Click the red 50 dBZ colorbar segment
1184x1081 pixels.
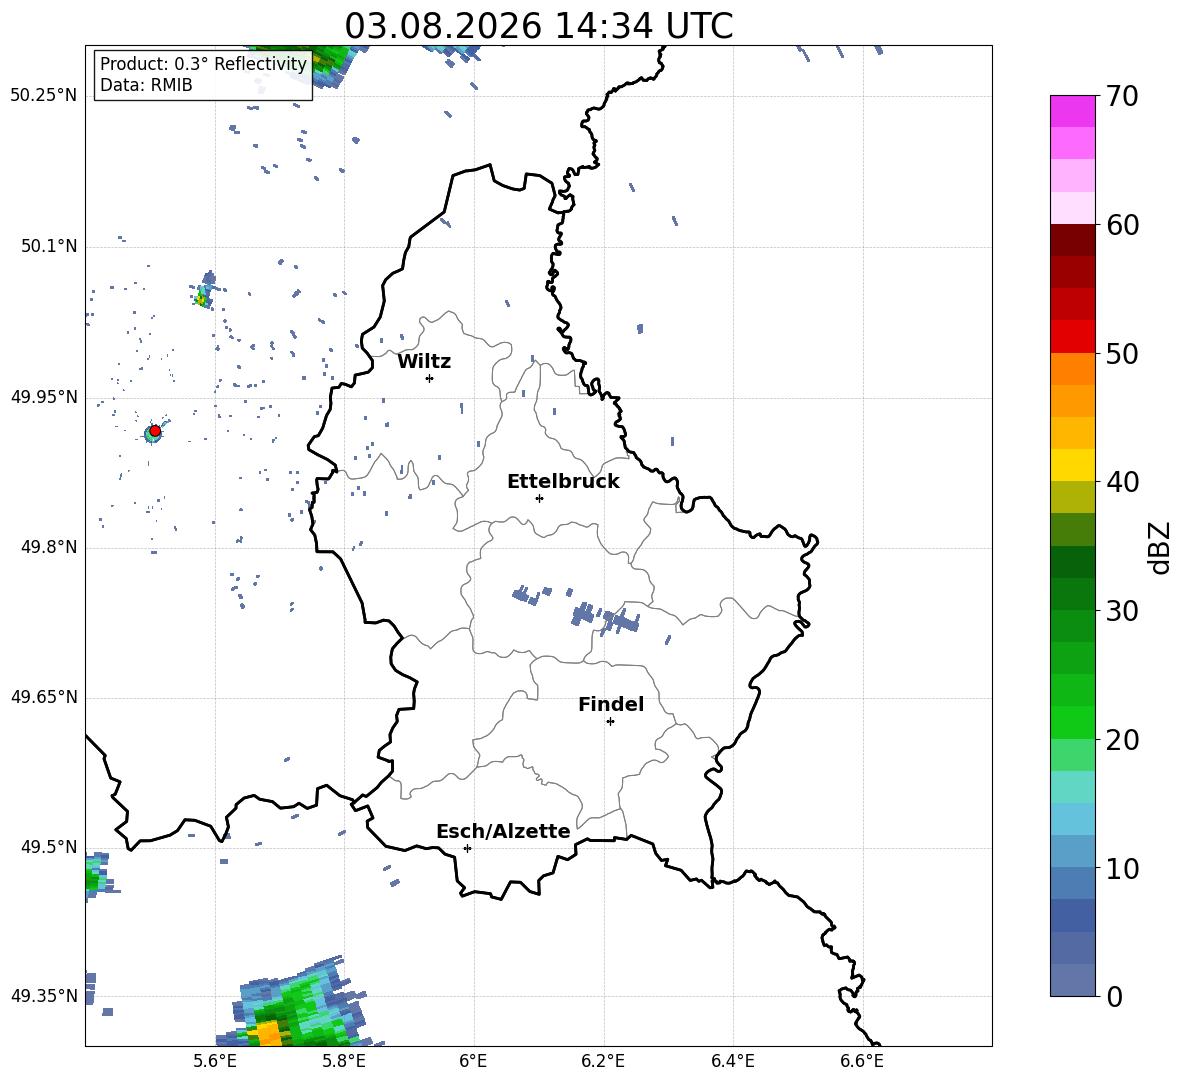pos(1072,337)
